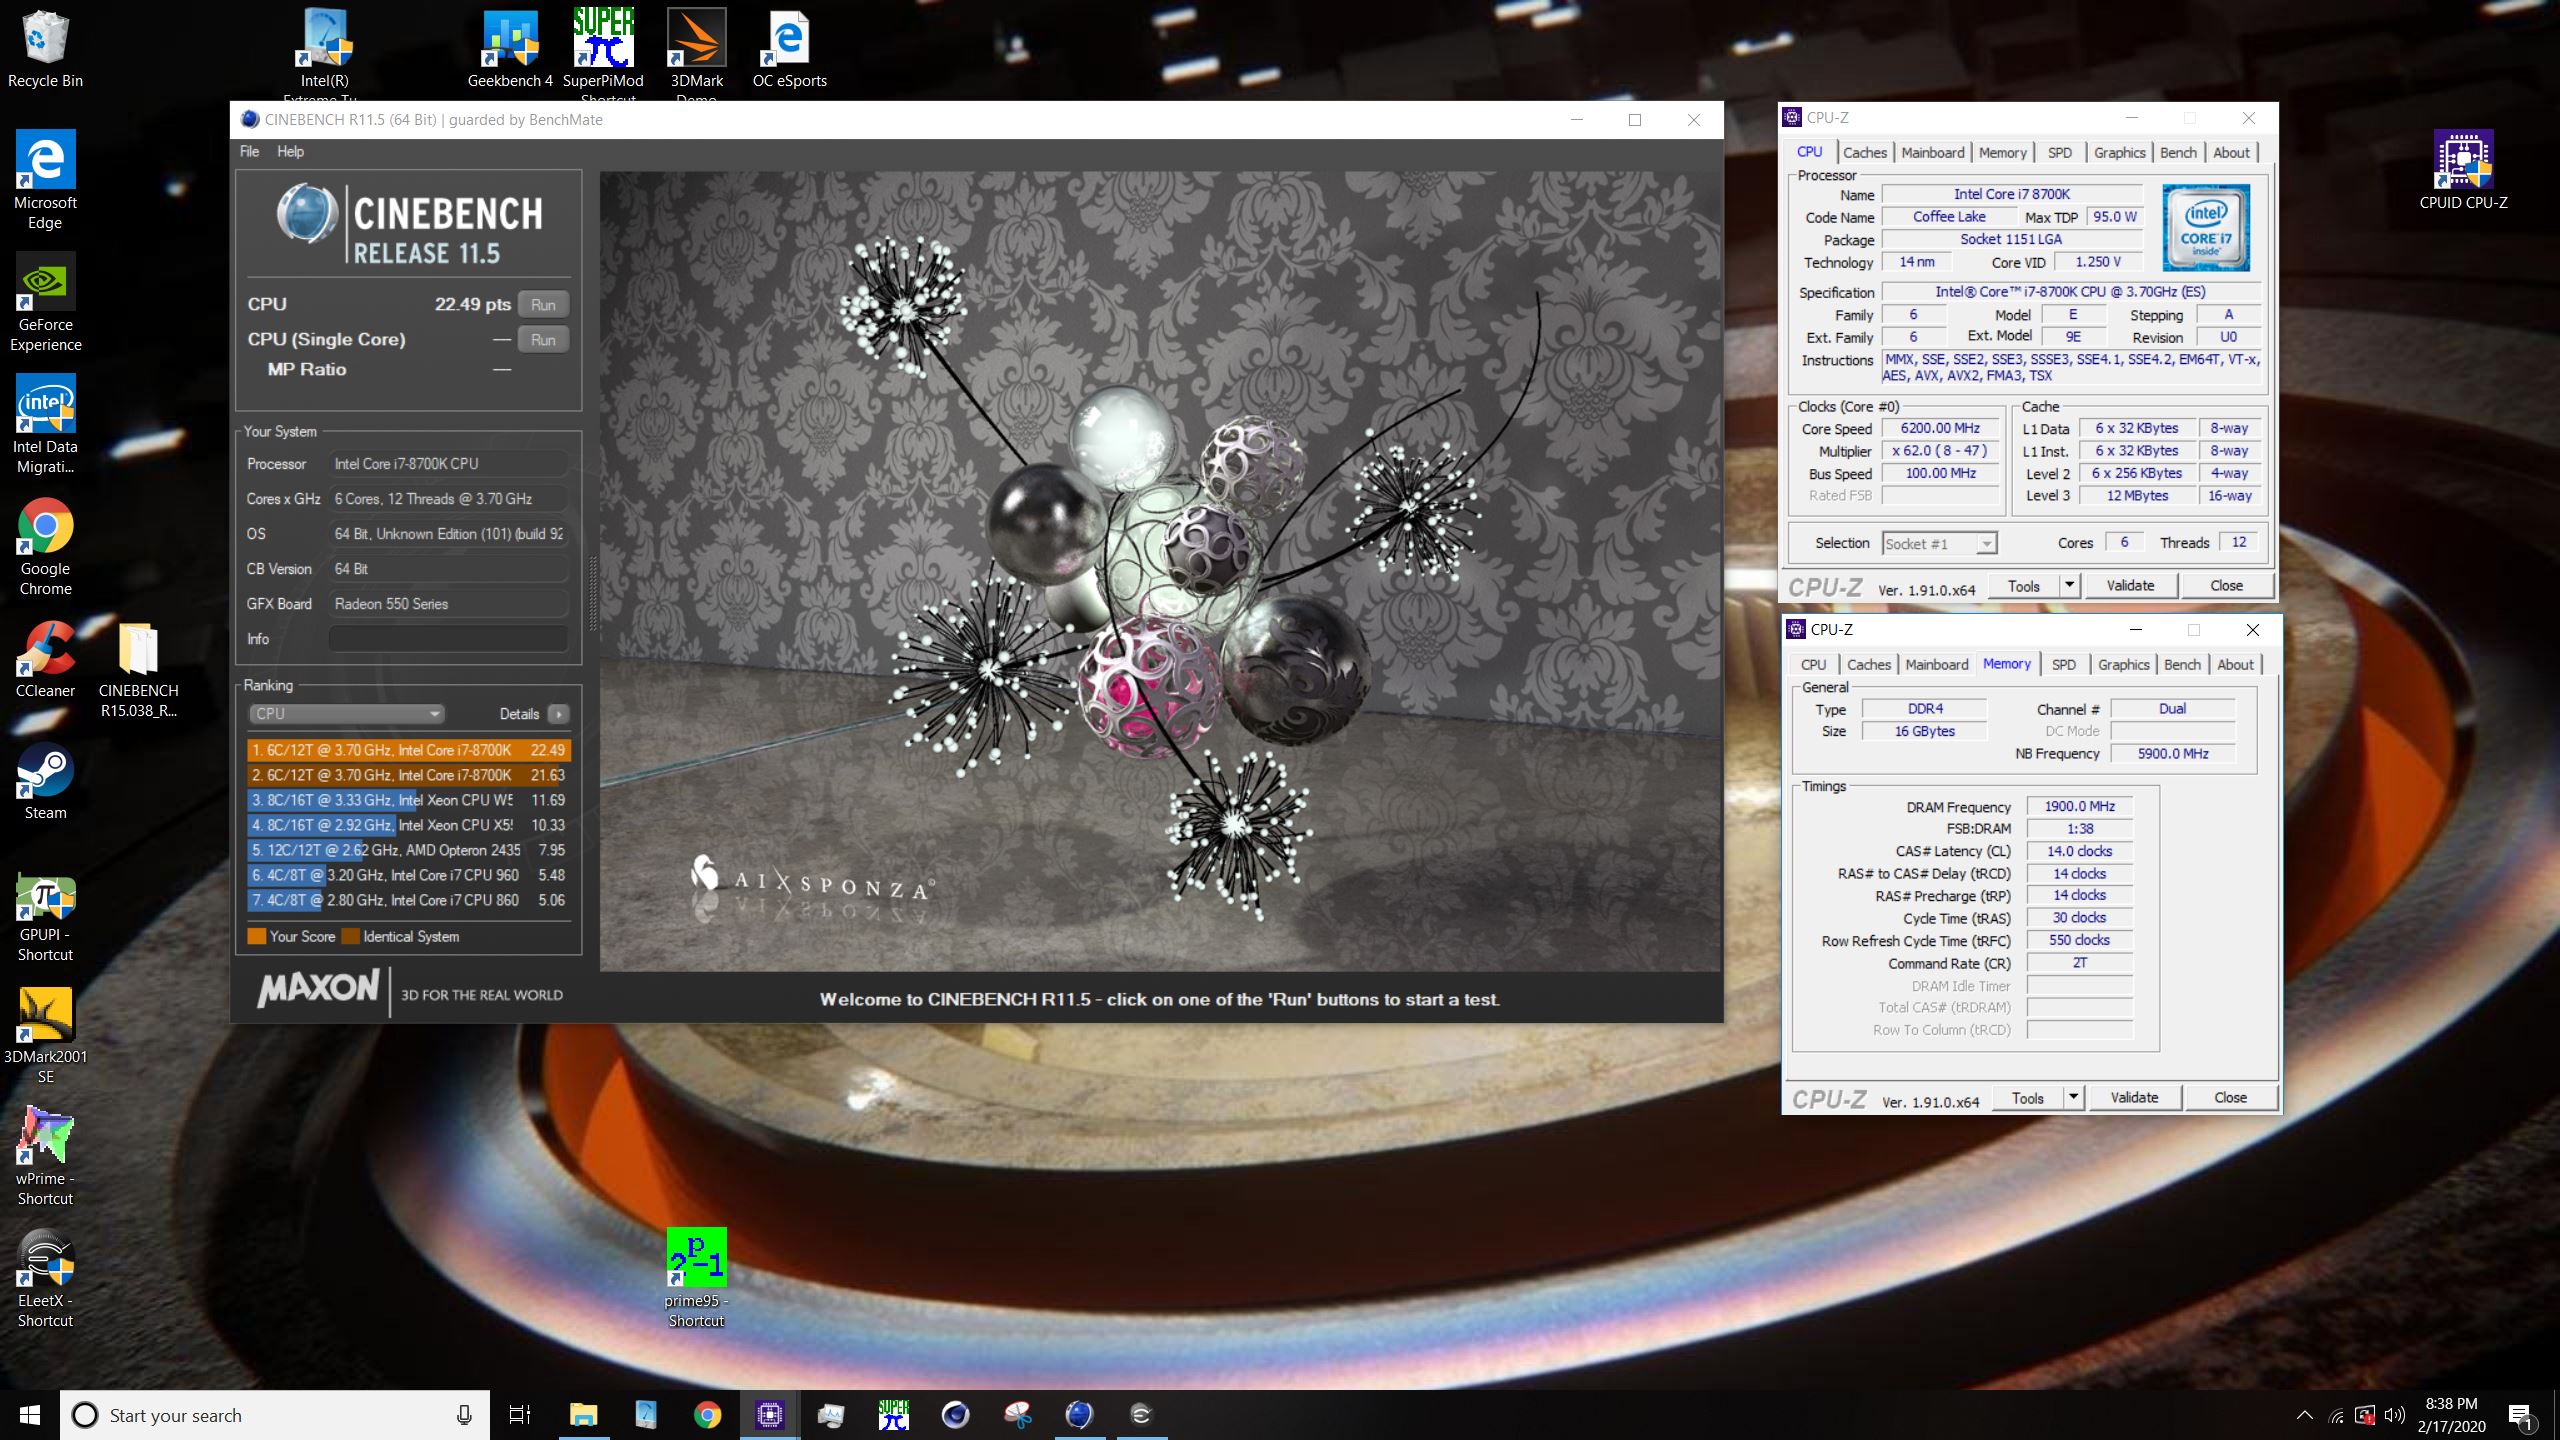Image resolution: width=2560 pixels, height=1440 pixels.
Task: Click volume icon in system tray
Action: coord(2394,1415)
